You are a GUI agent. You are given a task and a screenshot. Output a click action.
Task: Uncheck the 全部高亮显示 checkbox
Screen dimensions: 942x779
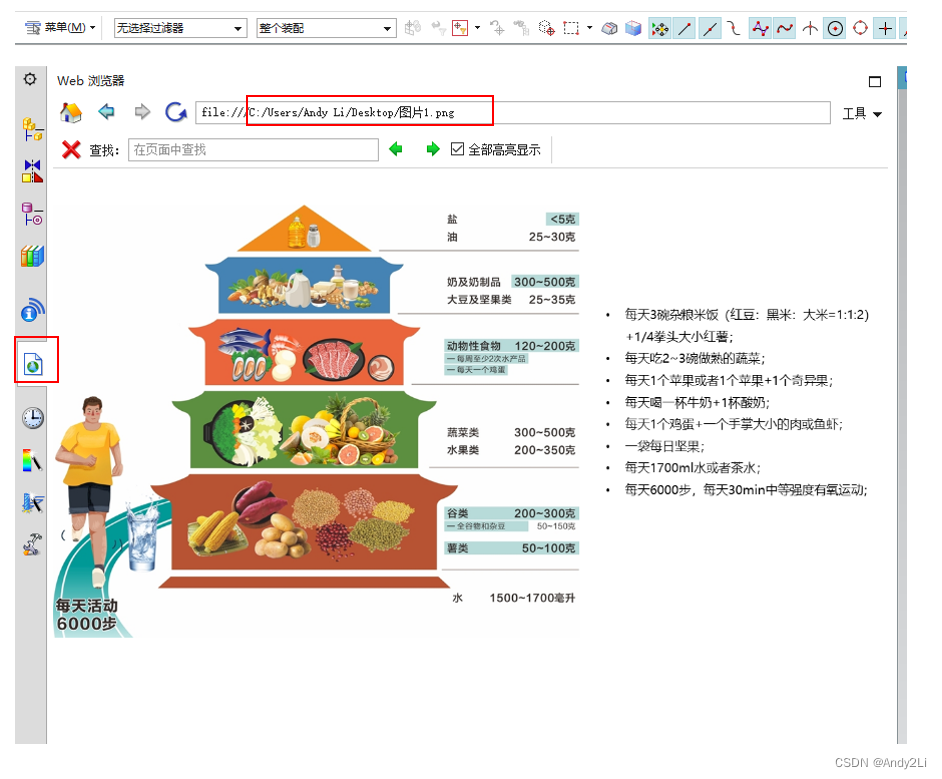455,149
